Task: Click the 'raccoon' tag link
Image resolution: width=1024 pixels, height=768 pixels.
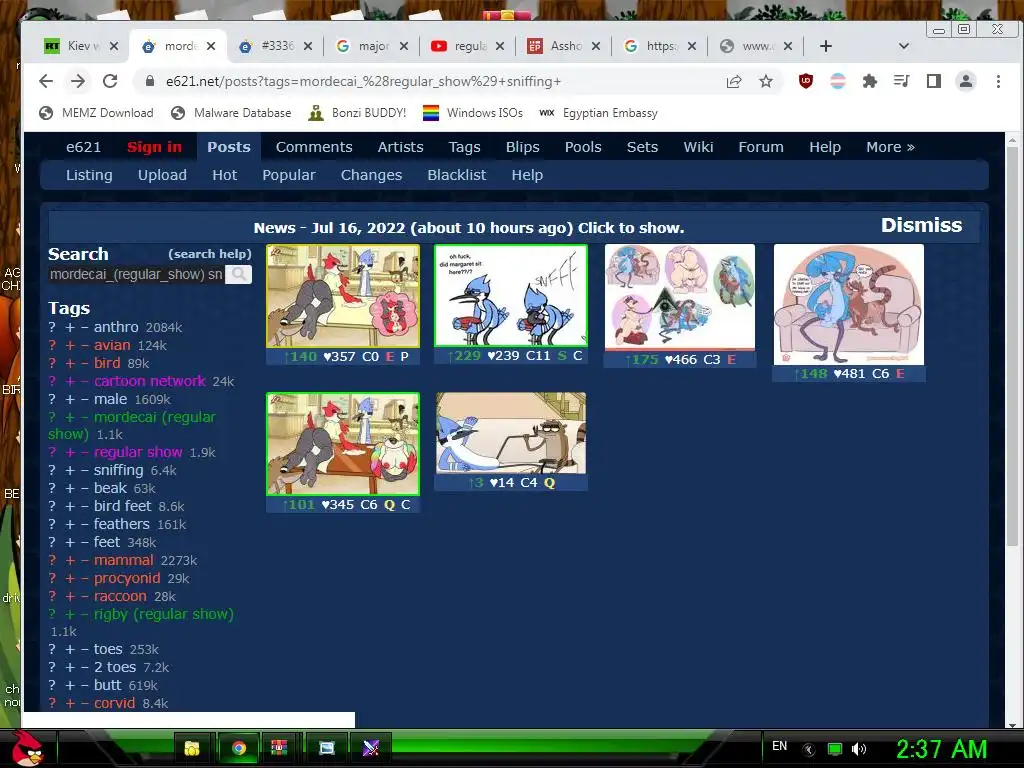Action: 120,596
